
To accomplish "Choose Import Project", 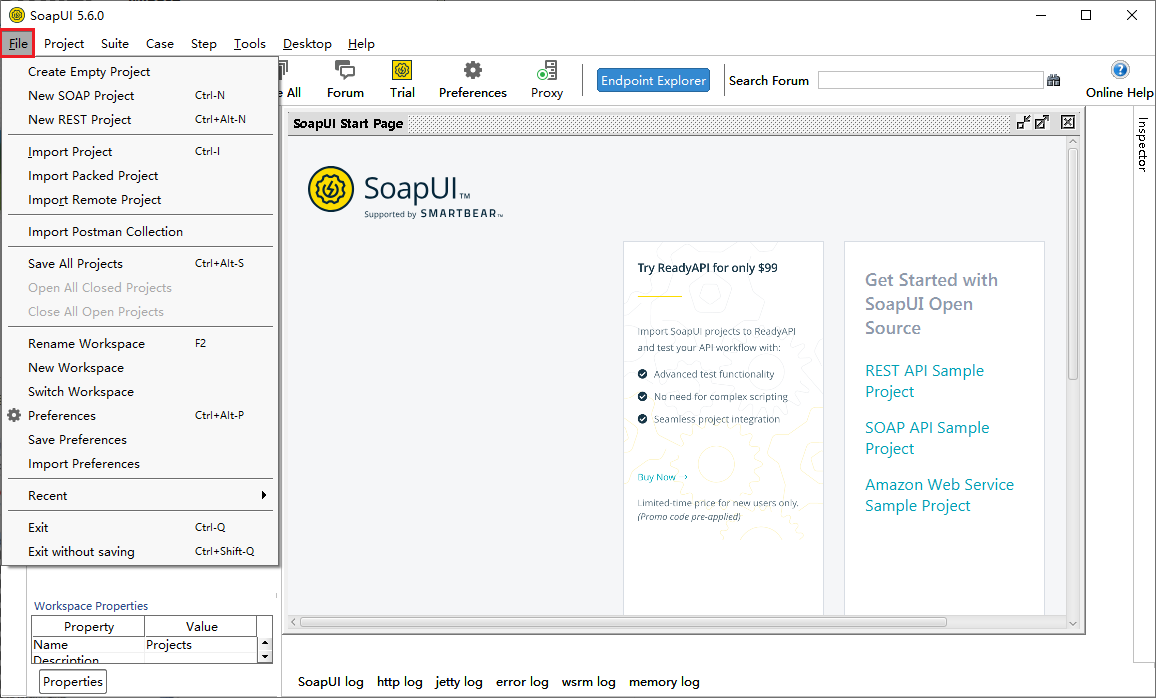I will coord(140,152).
